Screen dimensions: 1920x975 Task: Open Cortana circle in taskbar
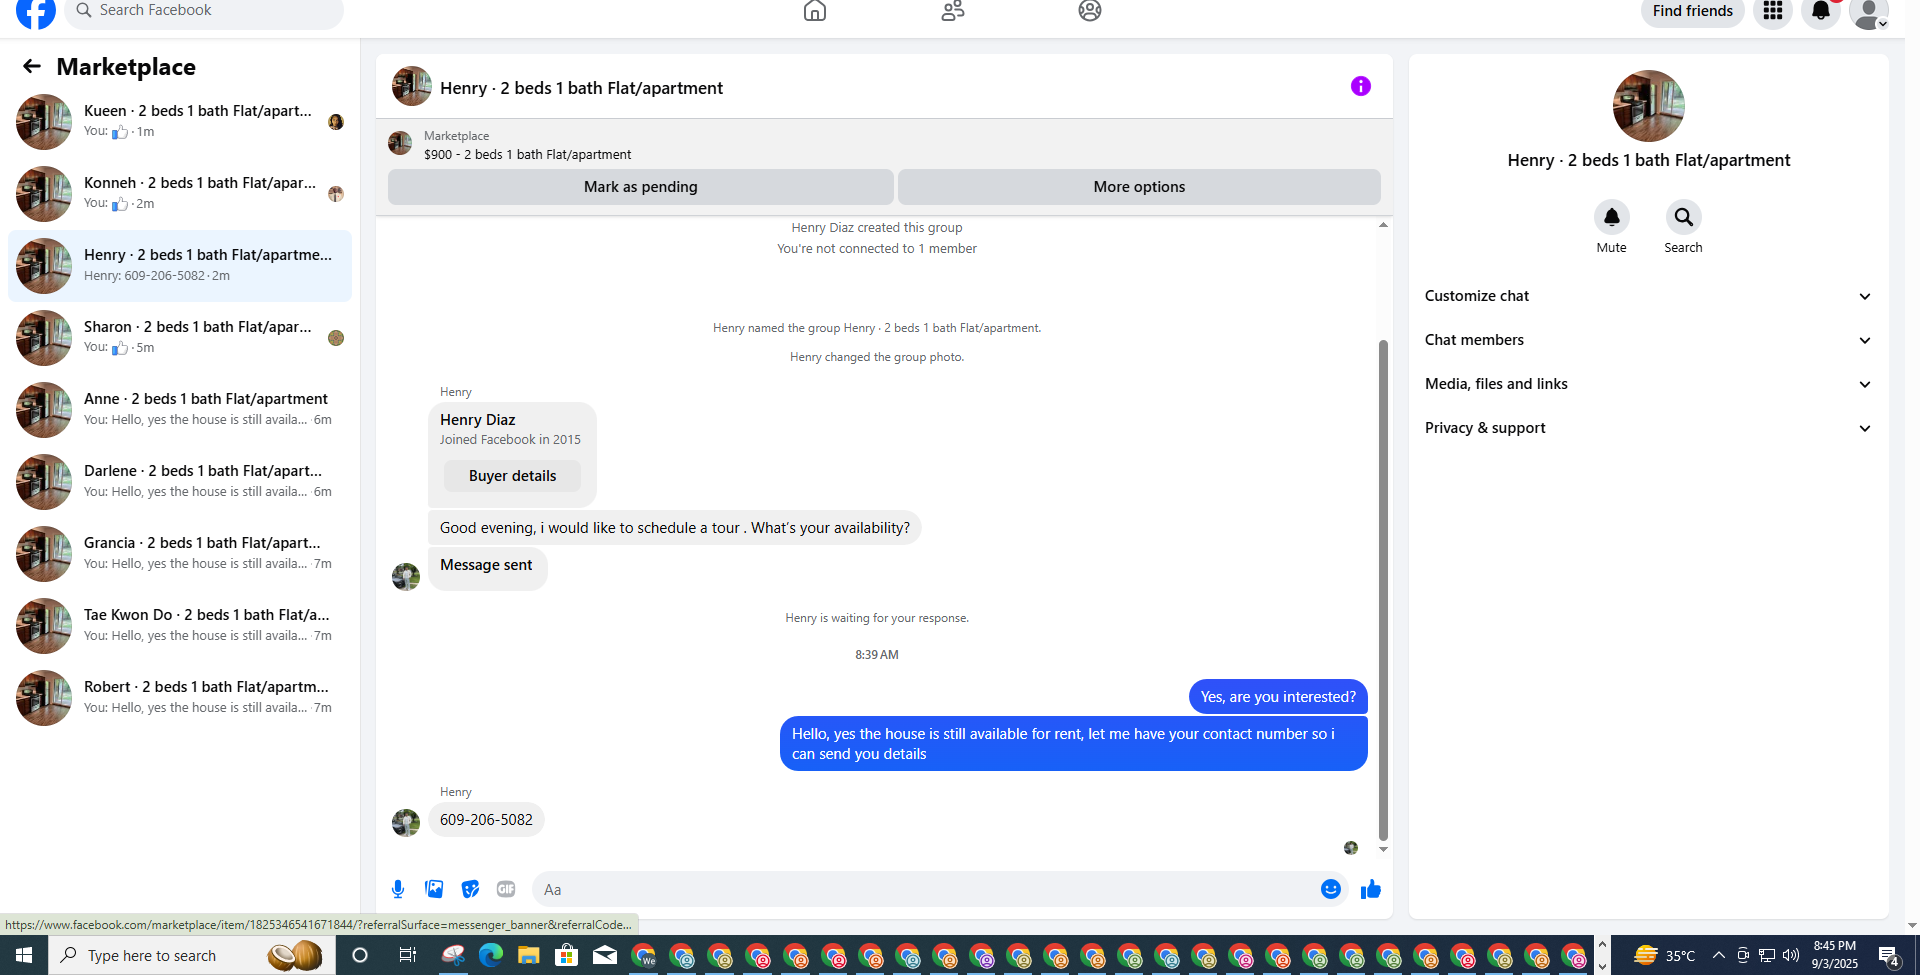point(360,955)
